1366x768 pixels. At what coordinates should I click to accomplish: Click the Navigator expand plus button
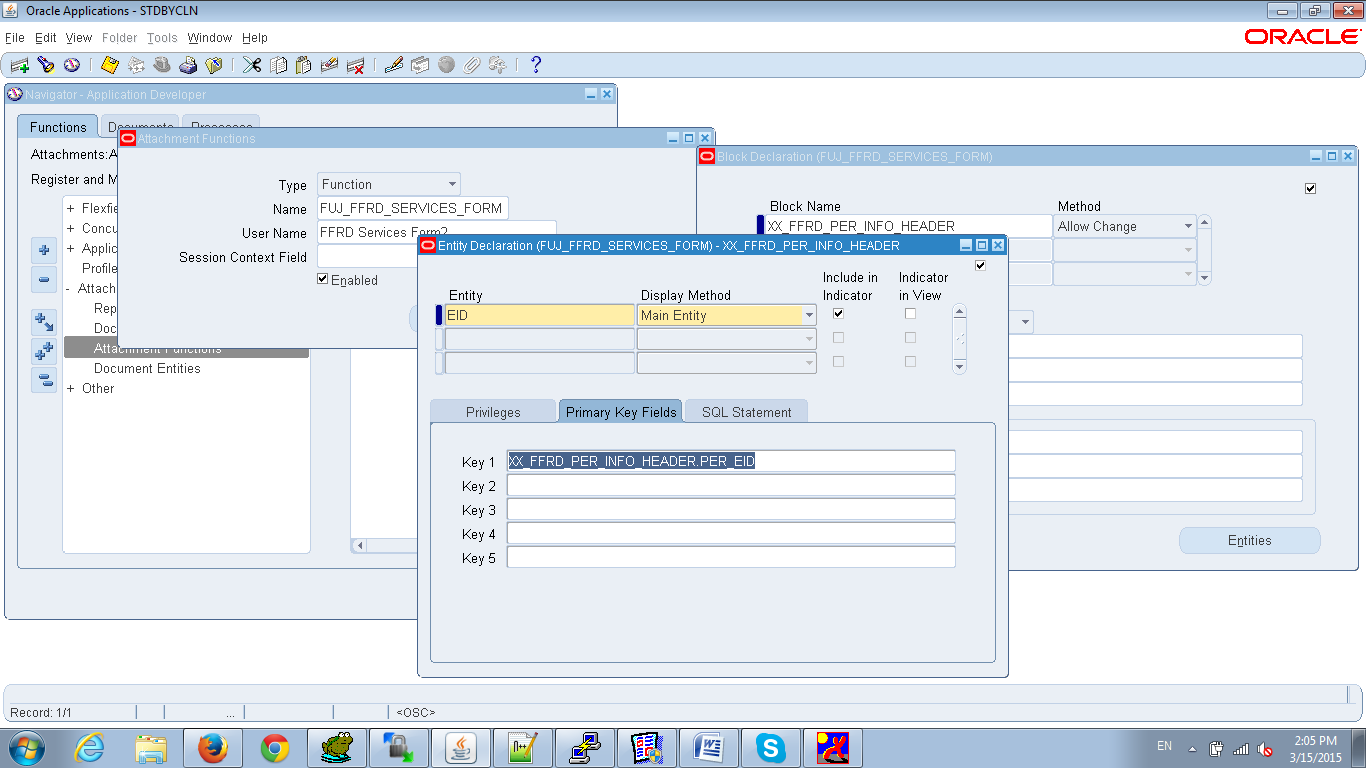[44, 250]
